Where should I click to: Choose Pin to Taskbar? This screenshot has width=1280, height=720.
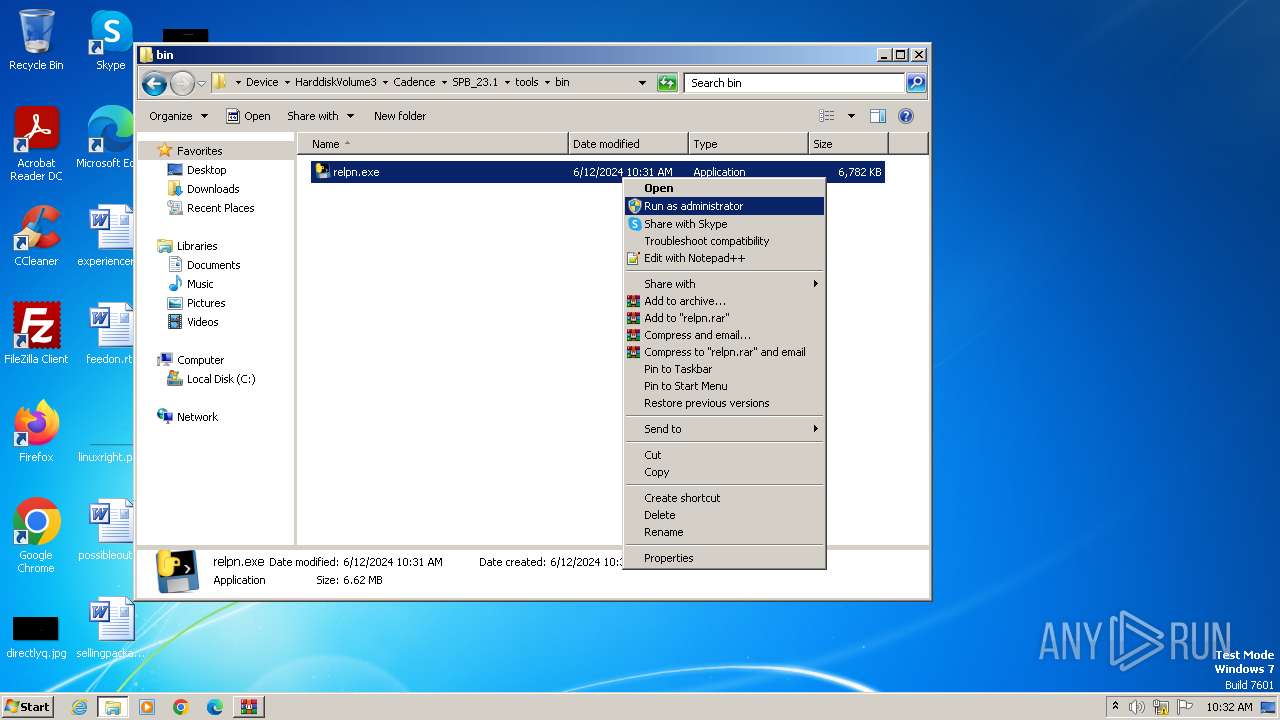pyautogui.click(x=724, y=369)
